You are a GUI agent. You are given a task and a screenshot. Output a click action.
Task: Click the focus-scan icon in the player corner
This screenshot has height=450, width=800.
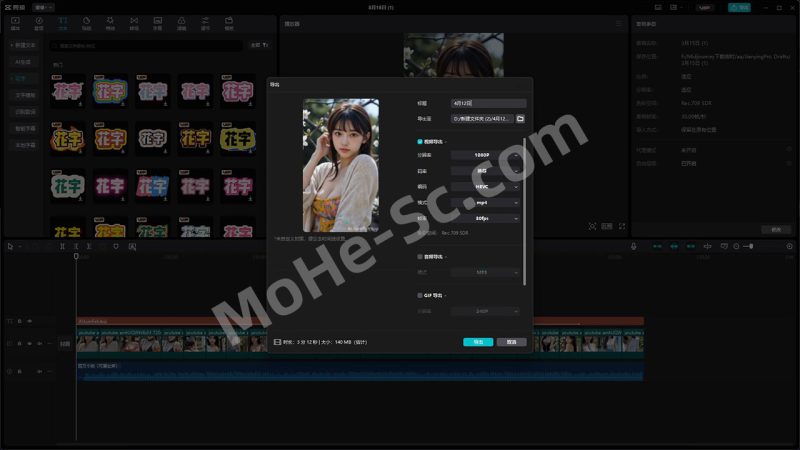(592, 226)
